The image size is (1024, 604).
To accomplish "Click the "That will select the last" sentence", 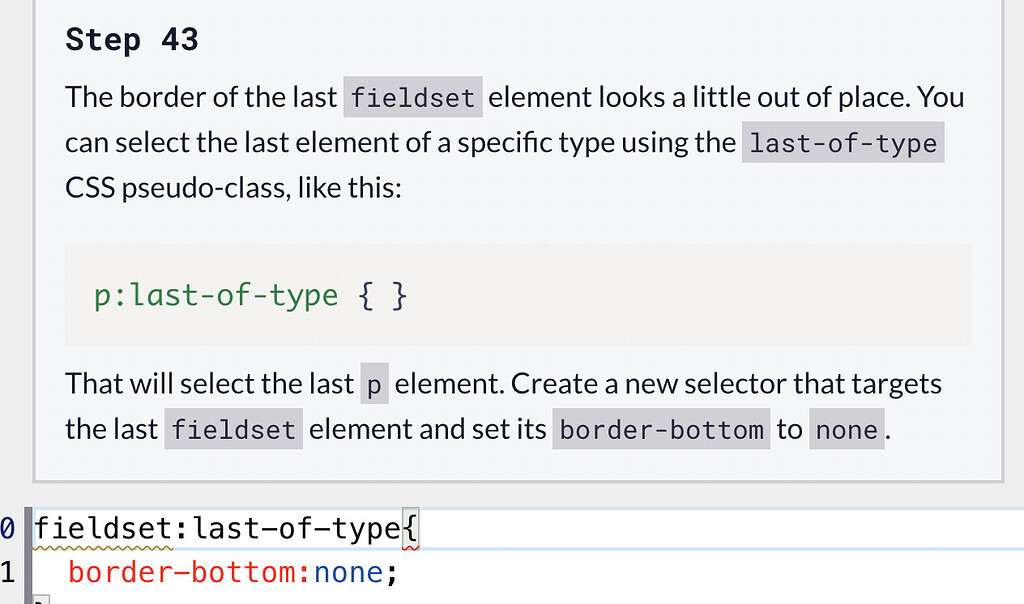I will tap(208, 384).
